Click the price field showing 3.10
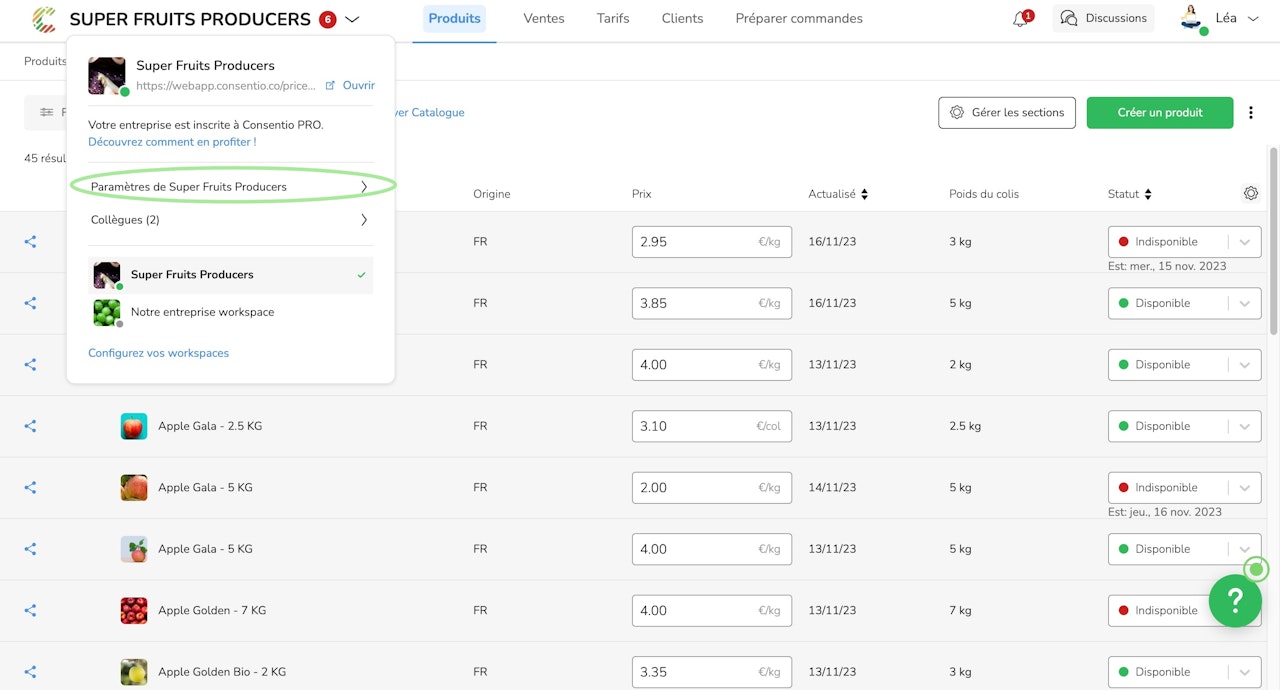 (695, 426)
